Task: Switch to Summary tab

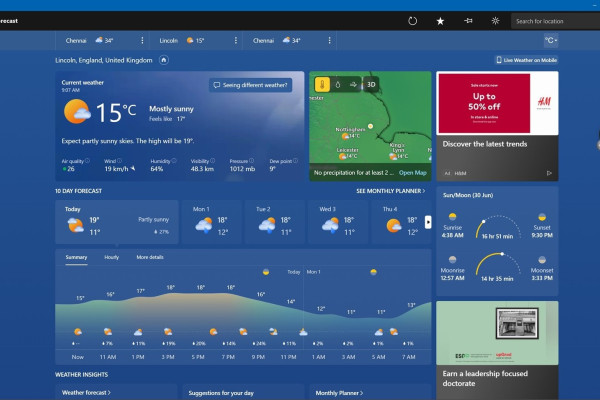Action: click(76, 257)
